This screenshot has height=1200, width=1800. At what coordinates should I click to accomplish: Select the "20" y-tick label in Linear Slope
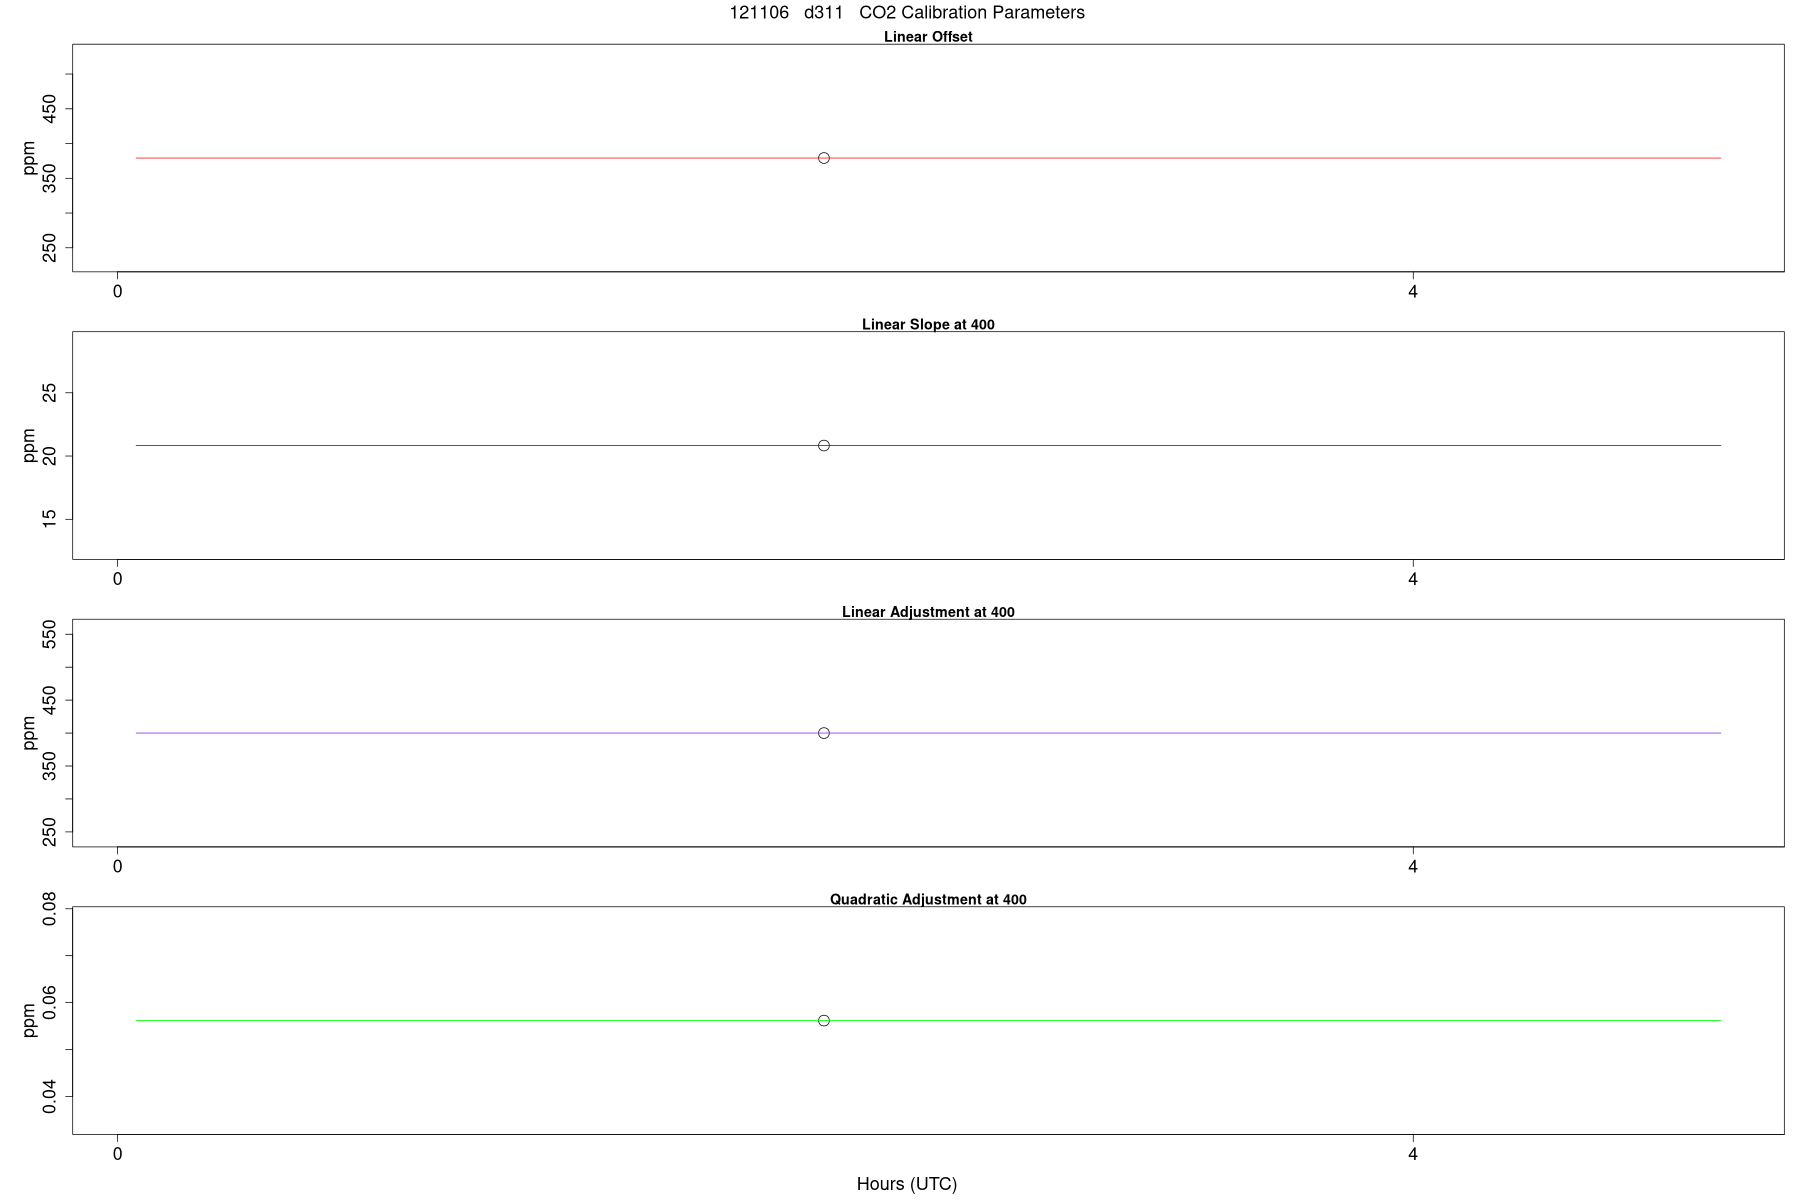click(x=50, y=456)
